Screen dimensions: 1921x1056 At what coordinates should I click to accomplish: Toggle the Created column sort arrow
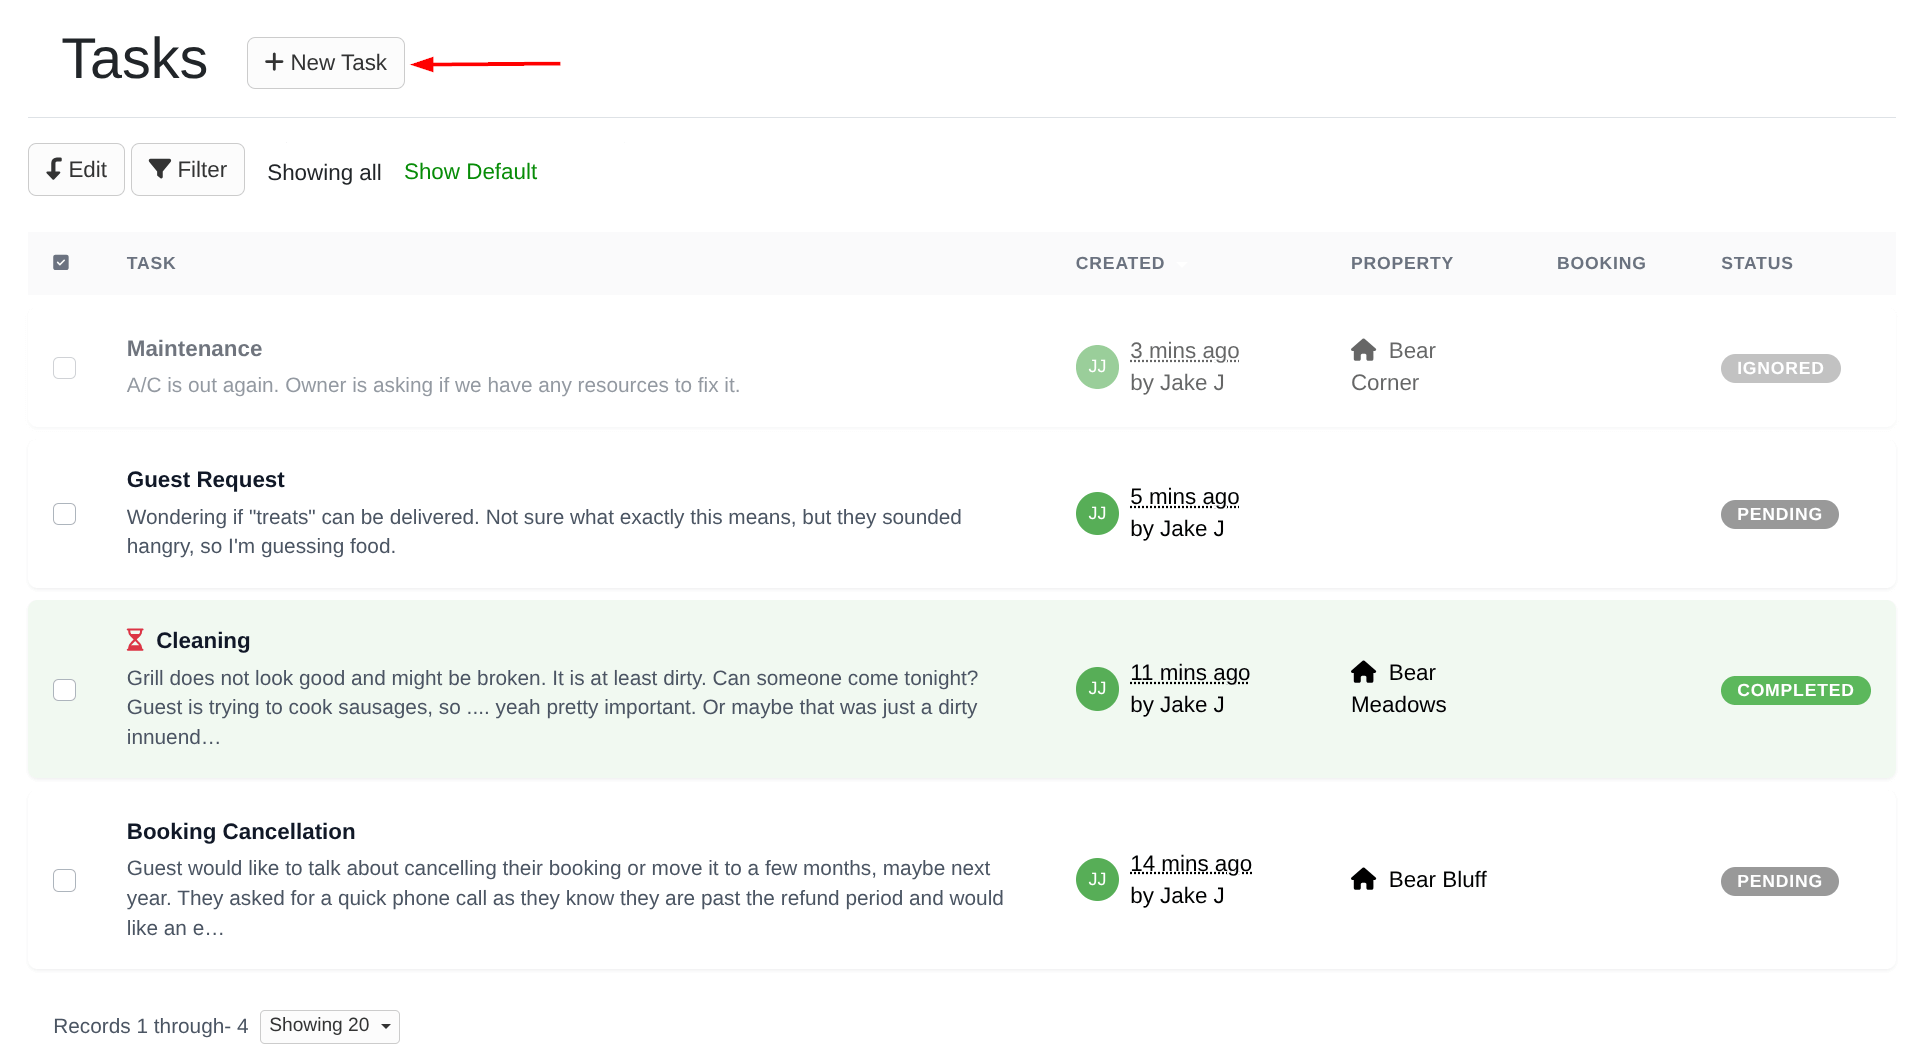tap(1182, 264)
